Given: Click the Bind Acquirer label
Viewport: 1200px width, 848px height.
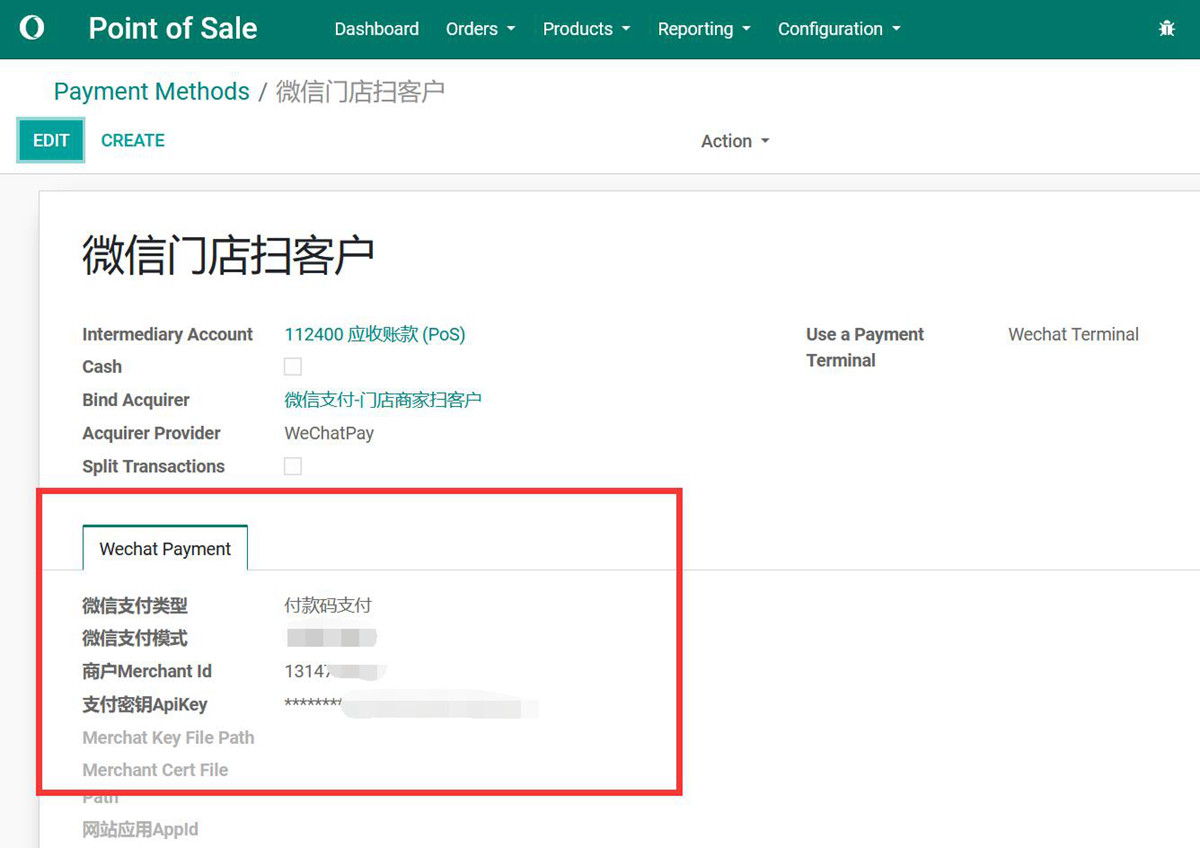Looking at the screenshot, I should click(x=136, y=400).
